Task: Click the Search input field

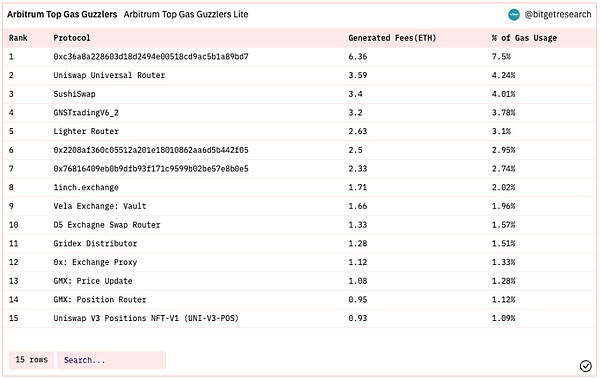Action: [111, 360]
